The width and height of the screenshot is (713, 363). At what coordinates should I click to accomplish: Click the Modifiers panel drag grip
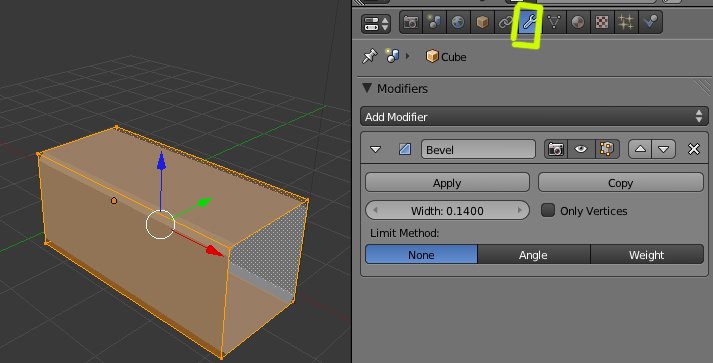pos(703,86)
